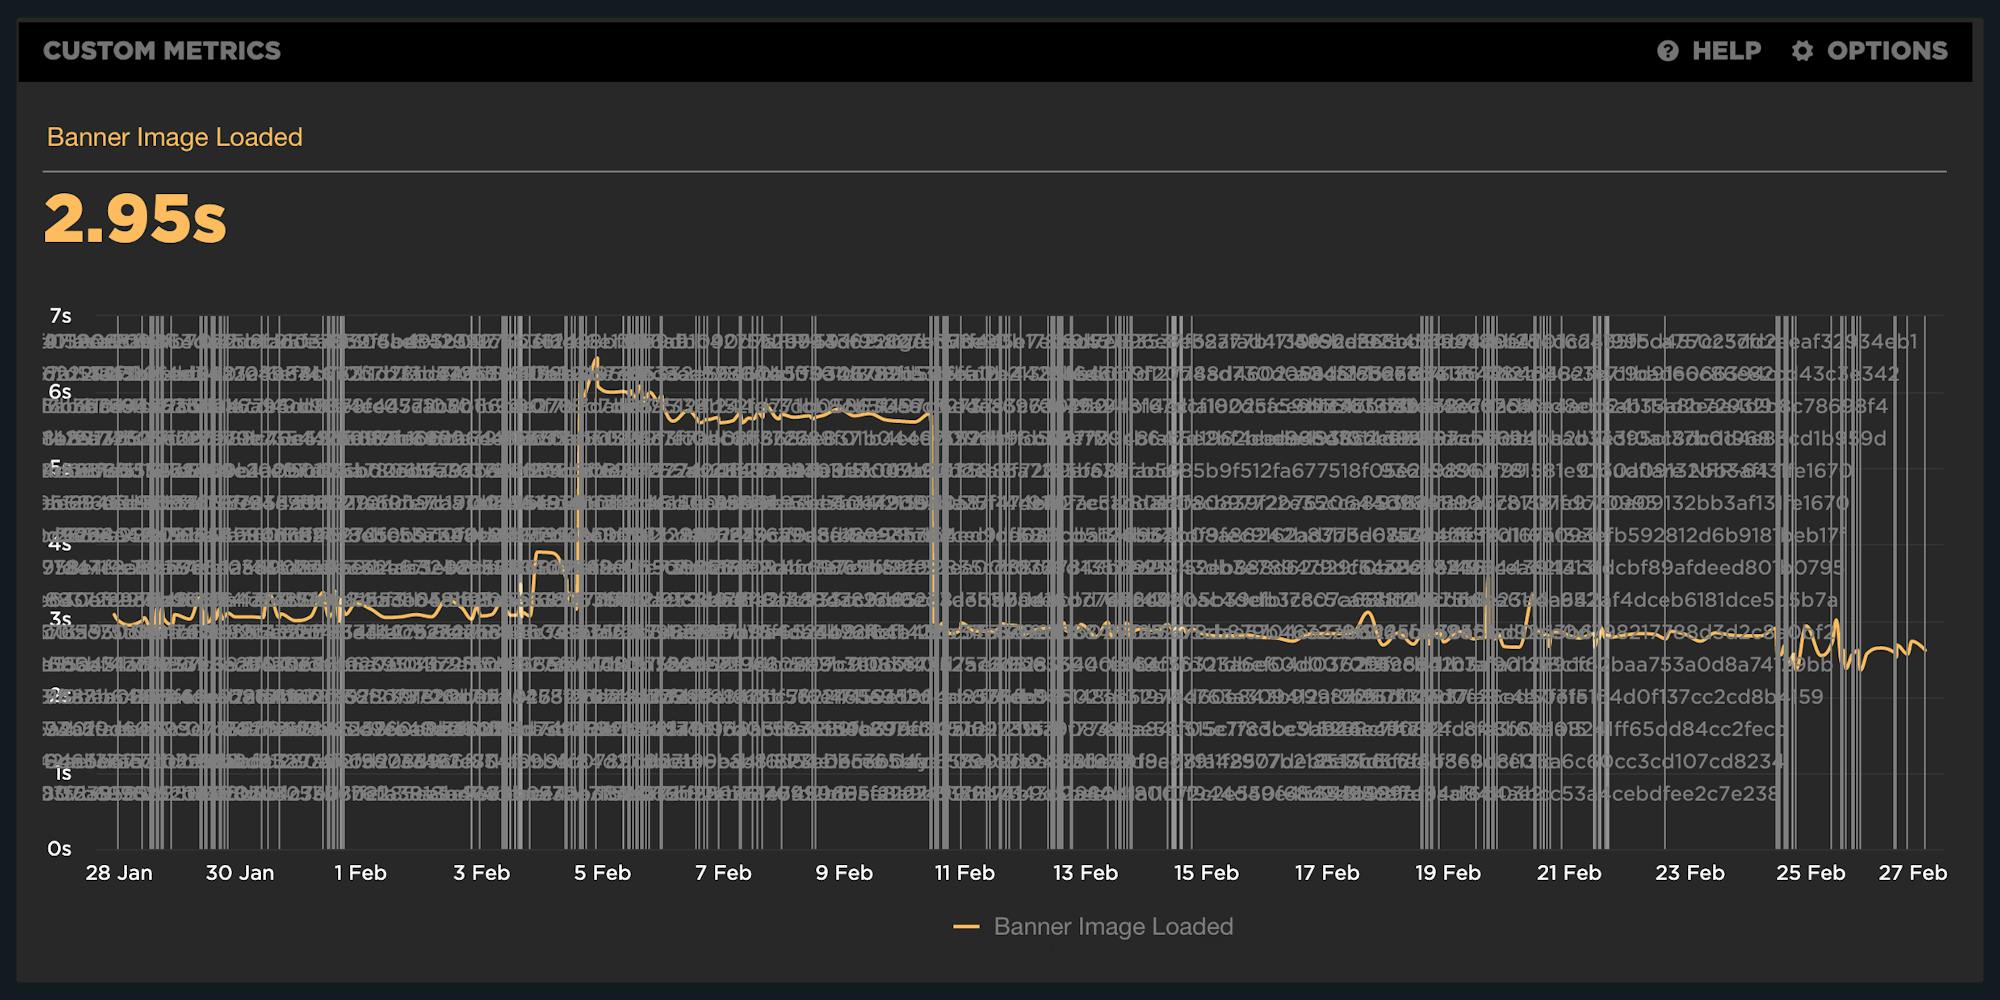Image resolution: width=2000 pixels, height=1000 pixels.
Task: Click the 19 Feb x-axis label
Action: 1447,873
